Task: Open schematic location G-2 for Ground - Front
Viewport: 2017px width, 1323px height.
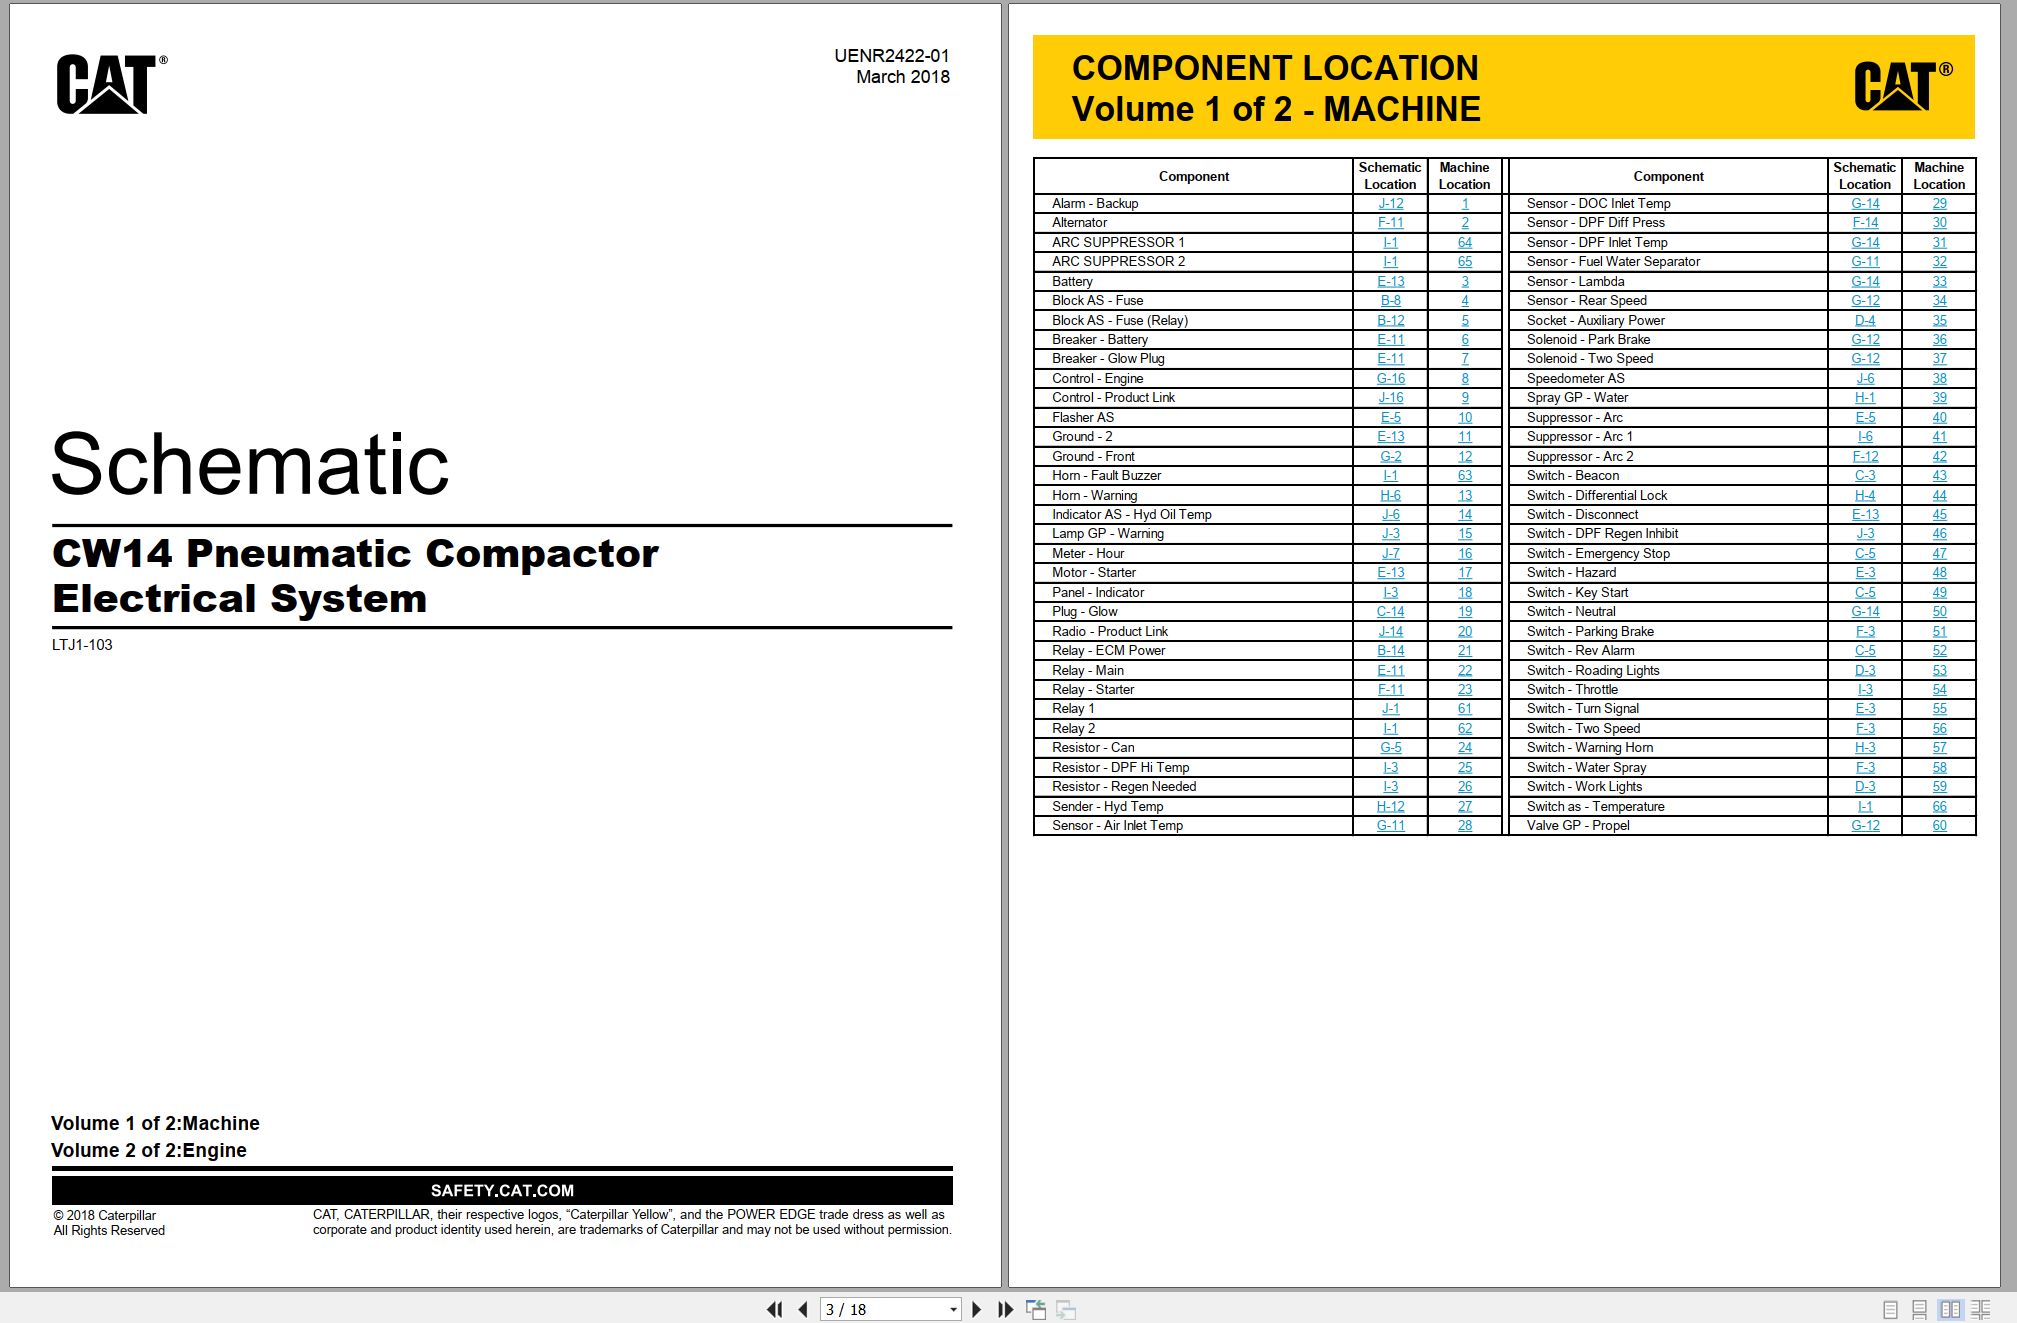Action: (x=1390, y=456)
